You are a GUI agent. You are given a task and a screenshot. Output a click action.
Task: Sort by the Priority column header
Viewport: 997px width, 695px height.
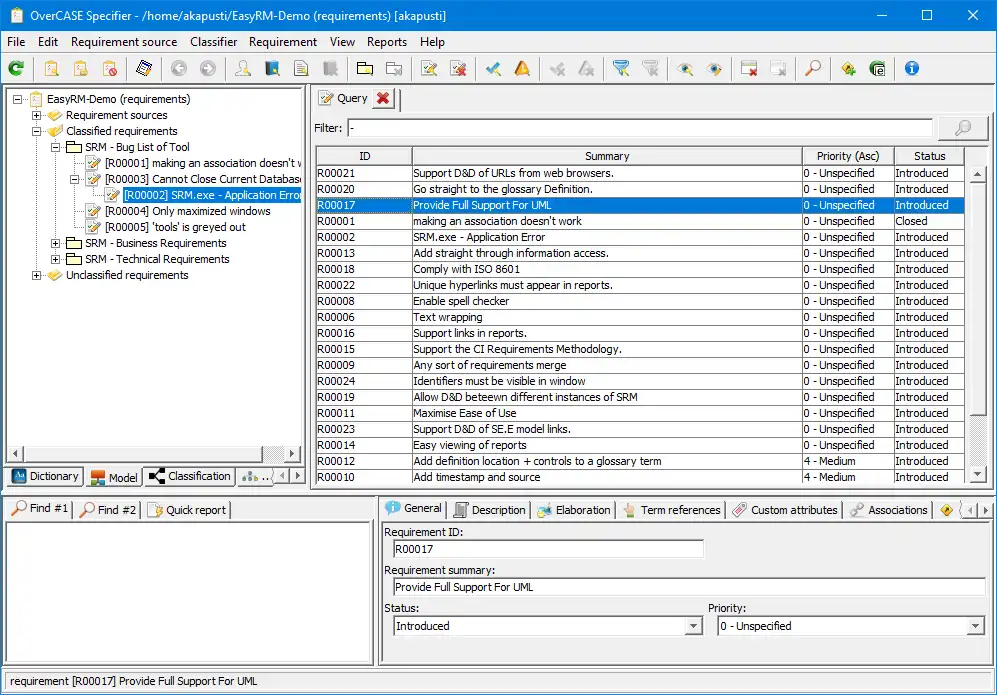tap(847, 156)
